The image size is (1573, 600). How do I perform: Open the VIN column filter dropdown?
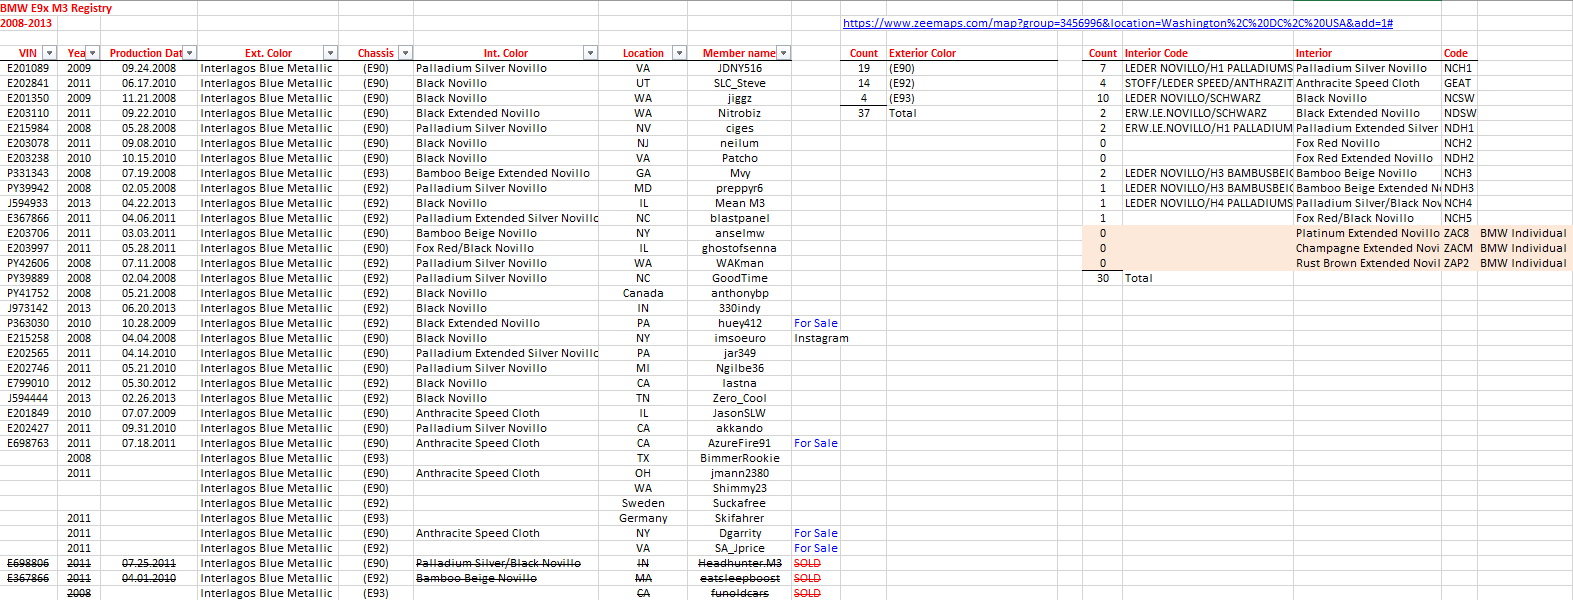[x=49, y=53]
